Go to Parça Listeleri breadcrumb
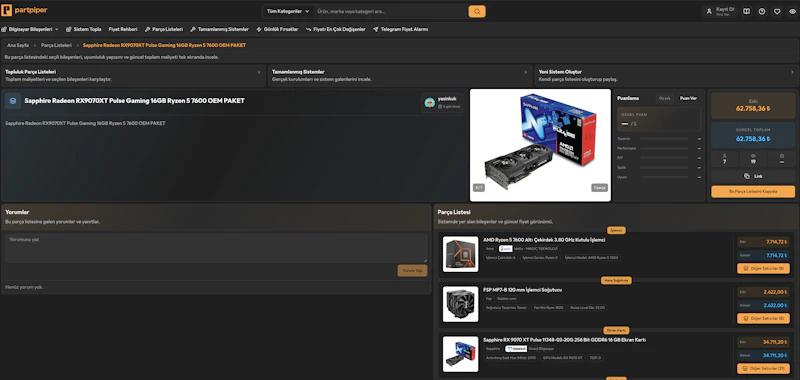This screenshot has height=380, width=800. (56, 45)
